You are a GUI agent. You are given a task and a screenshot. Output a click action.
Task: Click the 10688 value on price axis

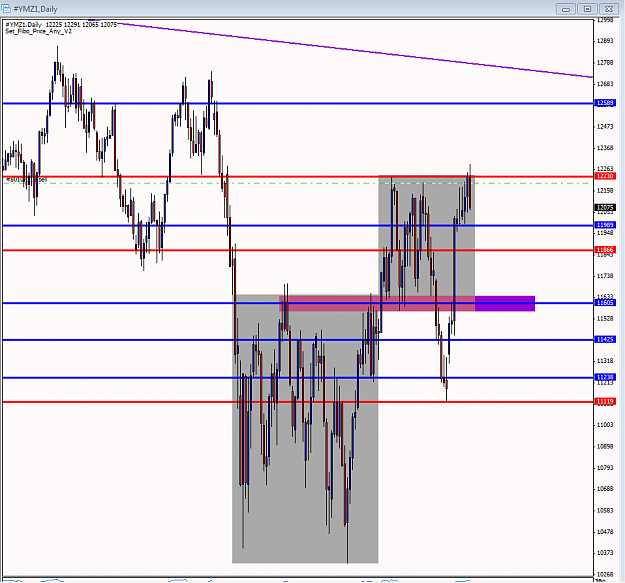pos(605,489)
